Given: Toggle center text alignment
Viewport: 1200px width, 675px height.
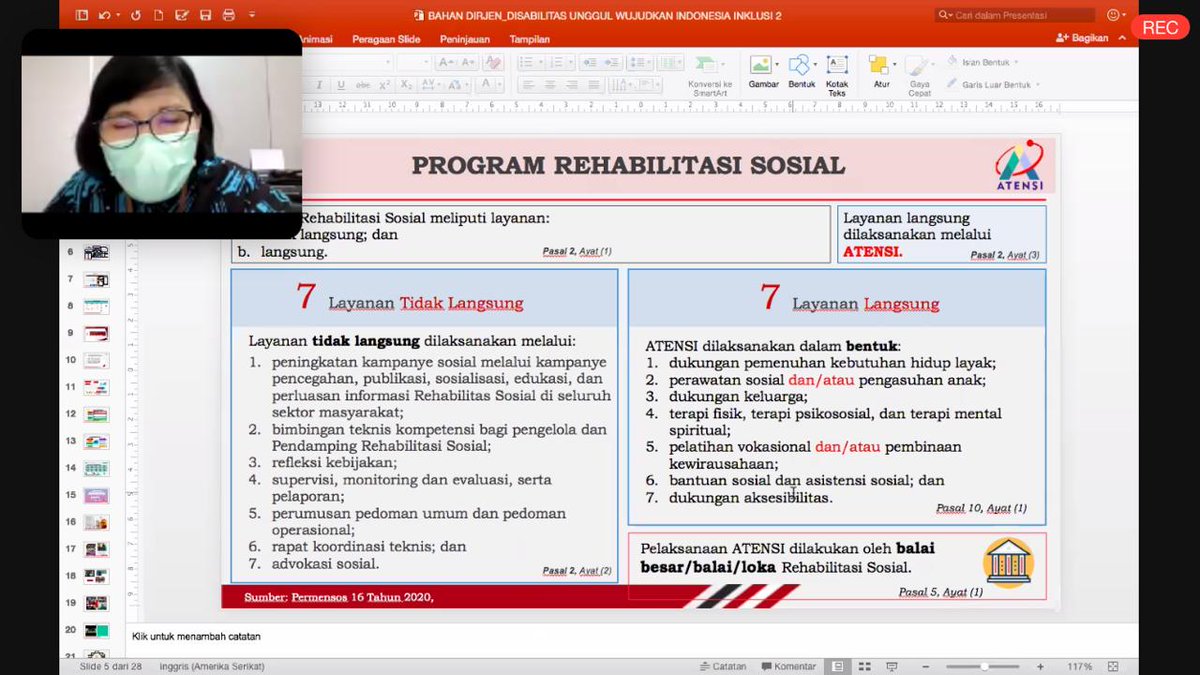Looking at the screenshot, I should pos(550,85).
